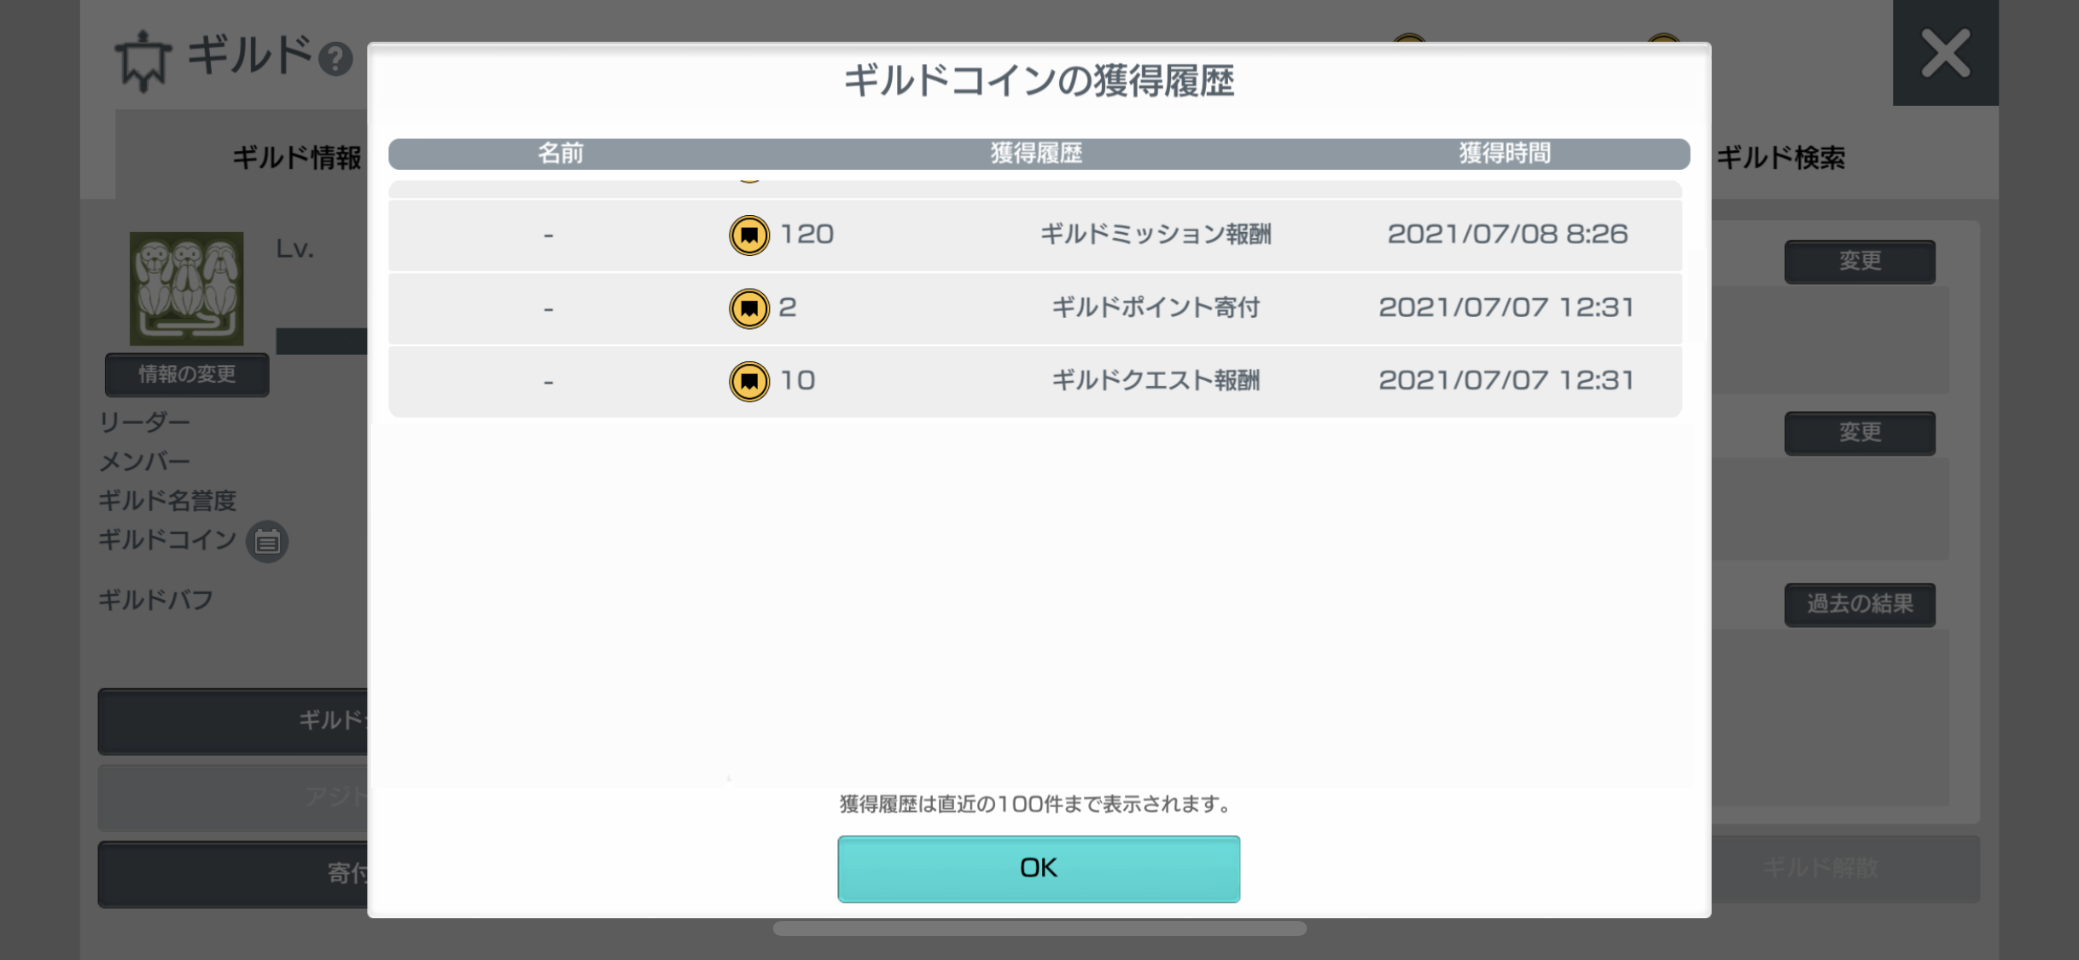Click the 獲得時間 column header
This screenshot has width=2079, height=960.
click(x=1504, y=153)
